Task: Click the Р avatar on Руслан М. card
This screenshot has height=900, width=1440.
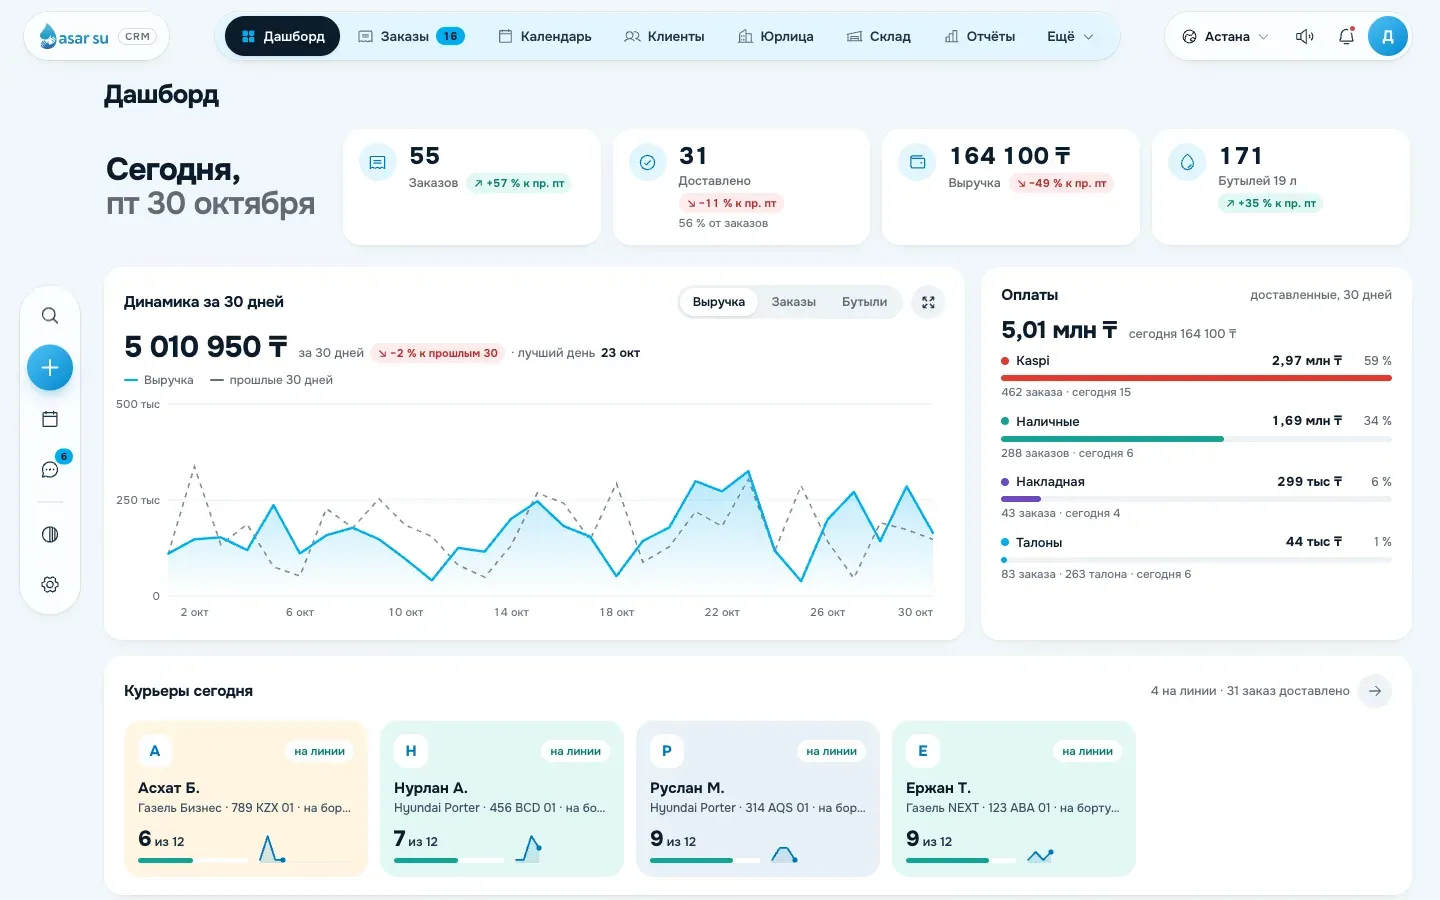Action: [667, 751]
